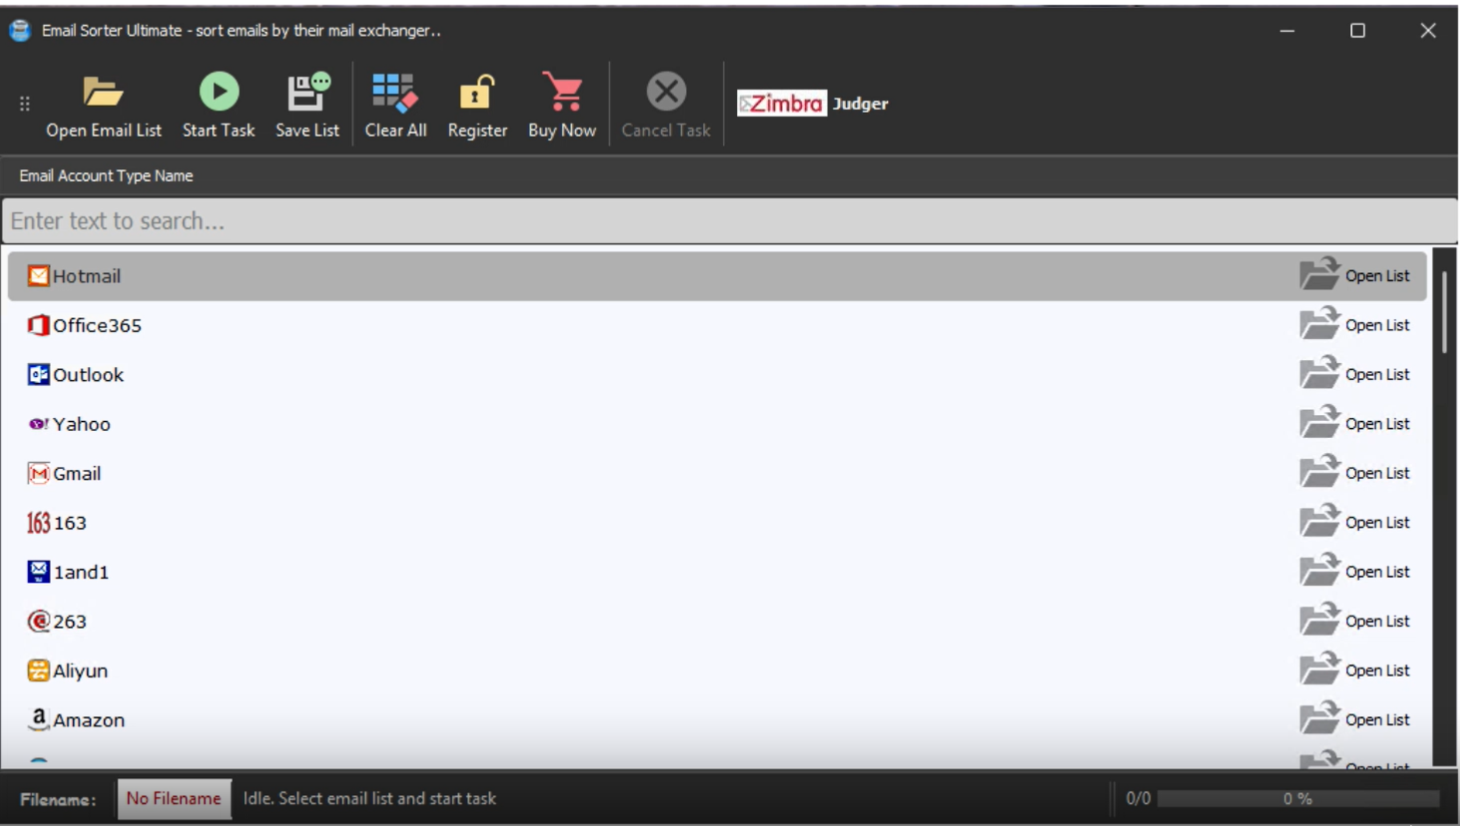
Task: Click the Cancel Task toolbar button
Action: tap(666, 105)
